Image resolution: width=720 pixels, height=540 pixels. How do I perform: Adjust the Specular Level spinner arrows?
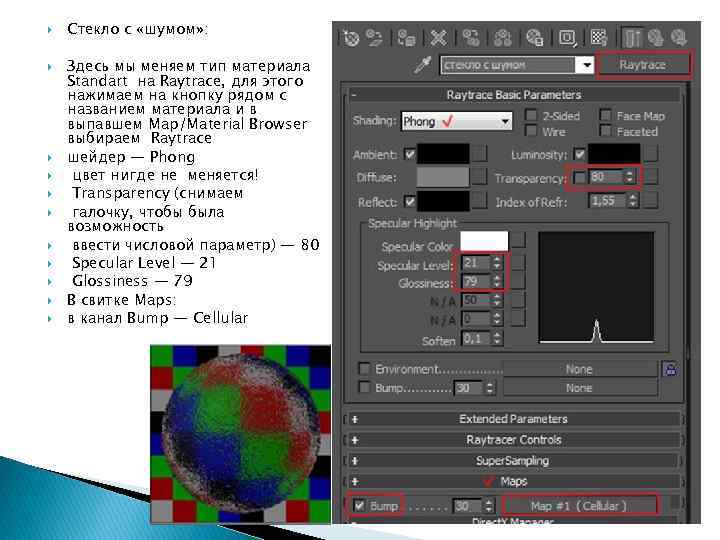pyautogui.click(x=497, y=263)
